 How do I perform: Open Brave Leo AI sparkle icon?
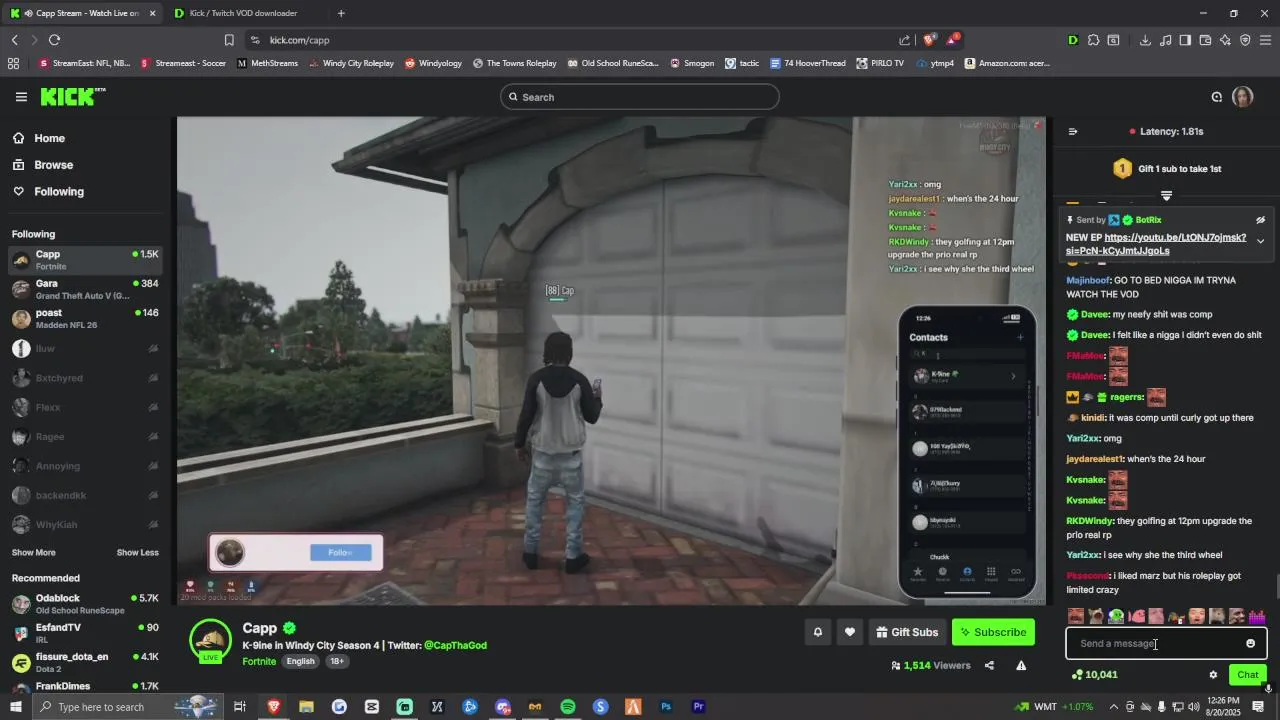(x=1225, y=40)
